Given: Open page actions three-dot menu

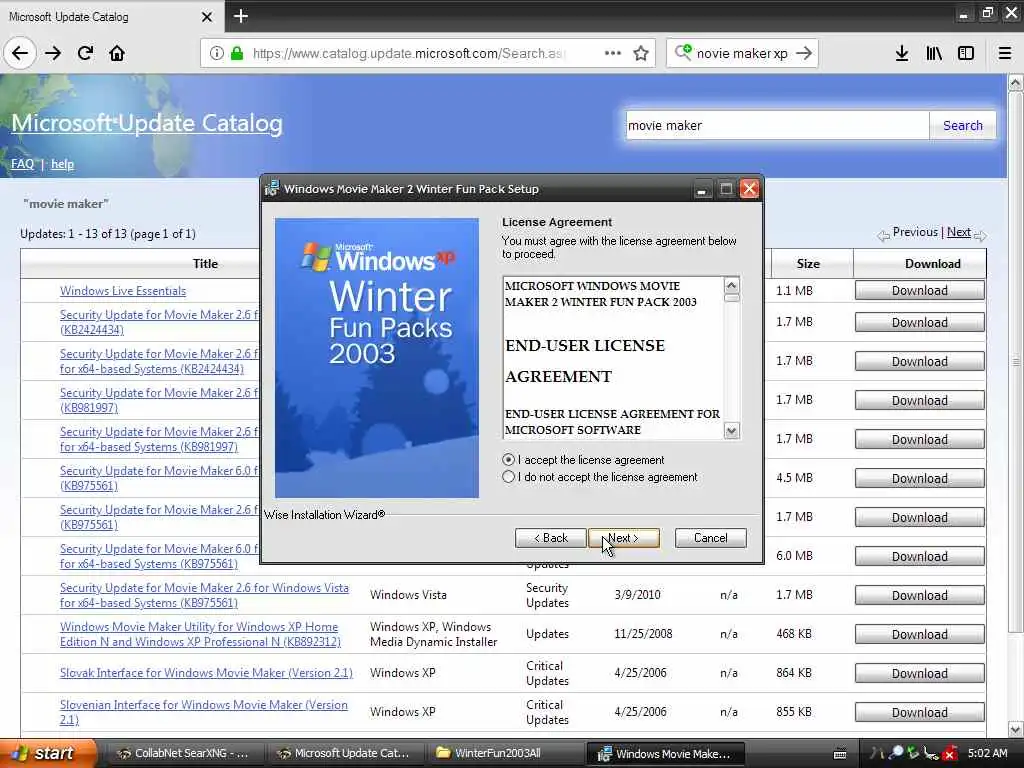Looking at the screenshot, I should (613, 53).
